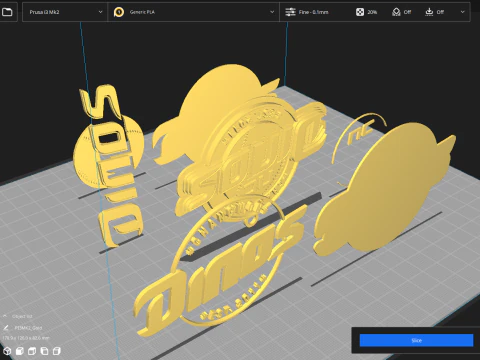The height and width of the screenshot is (360, 480).
Task: Switch to the top view cube icon
Action: tap(32, 351)
